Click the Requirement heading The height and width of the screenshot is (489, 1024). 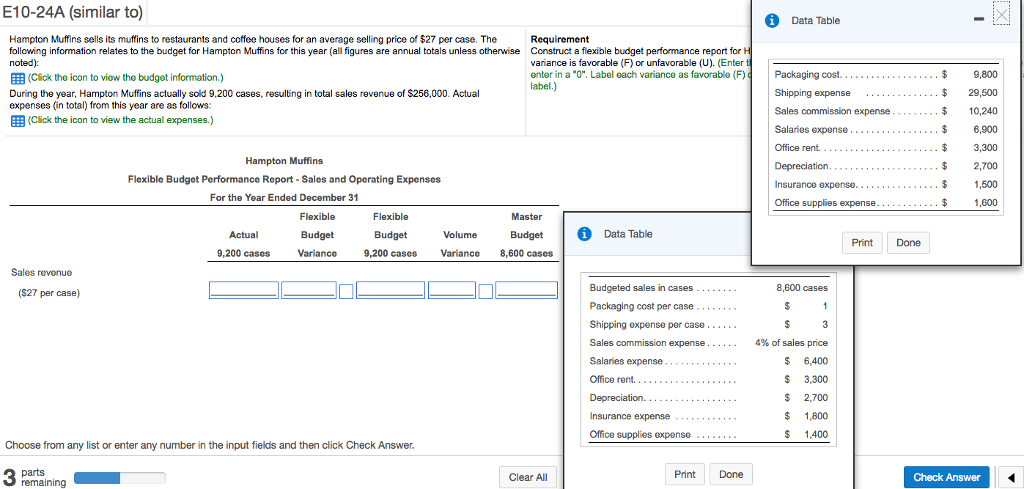pyautogui.click(x=560, y=39)
